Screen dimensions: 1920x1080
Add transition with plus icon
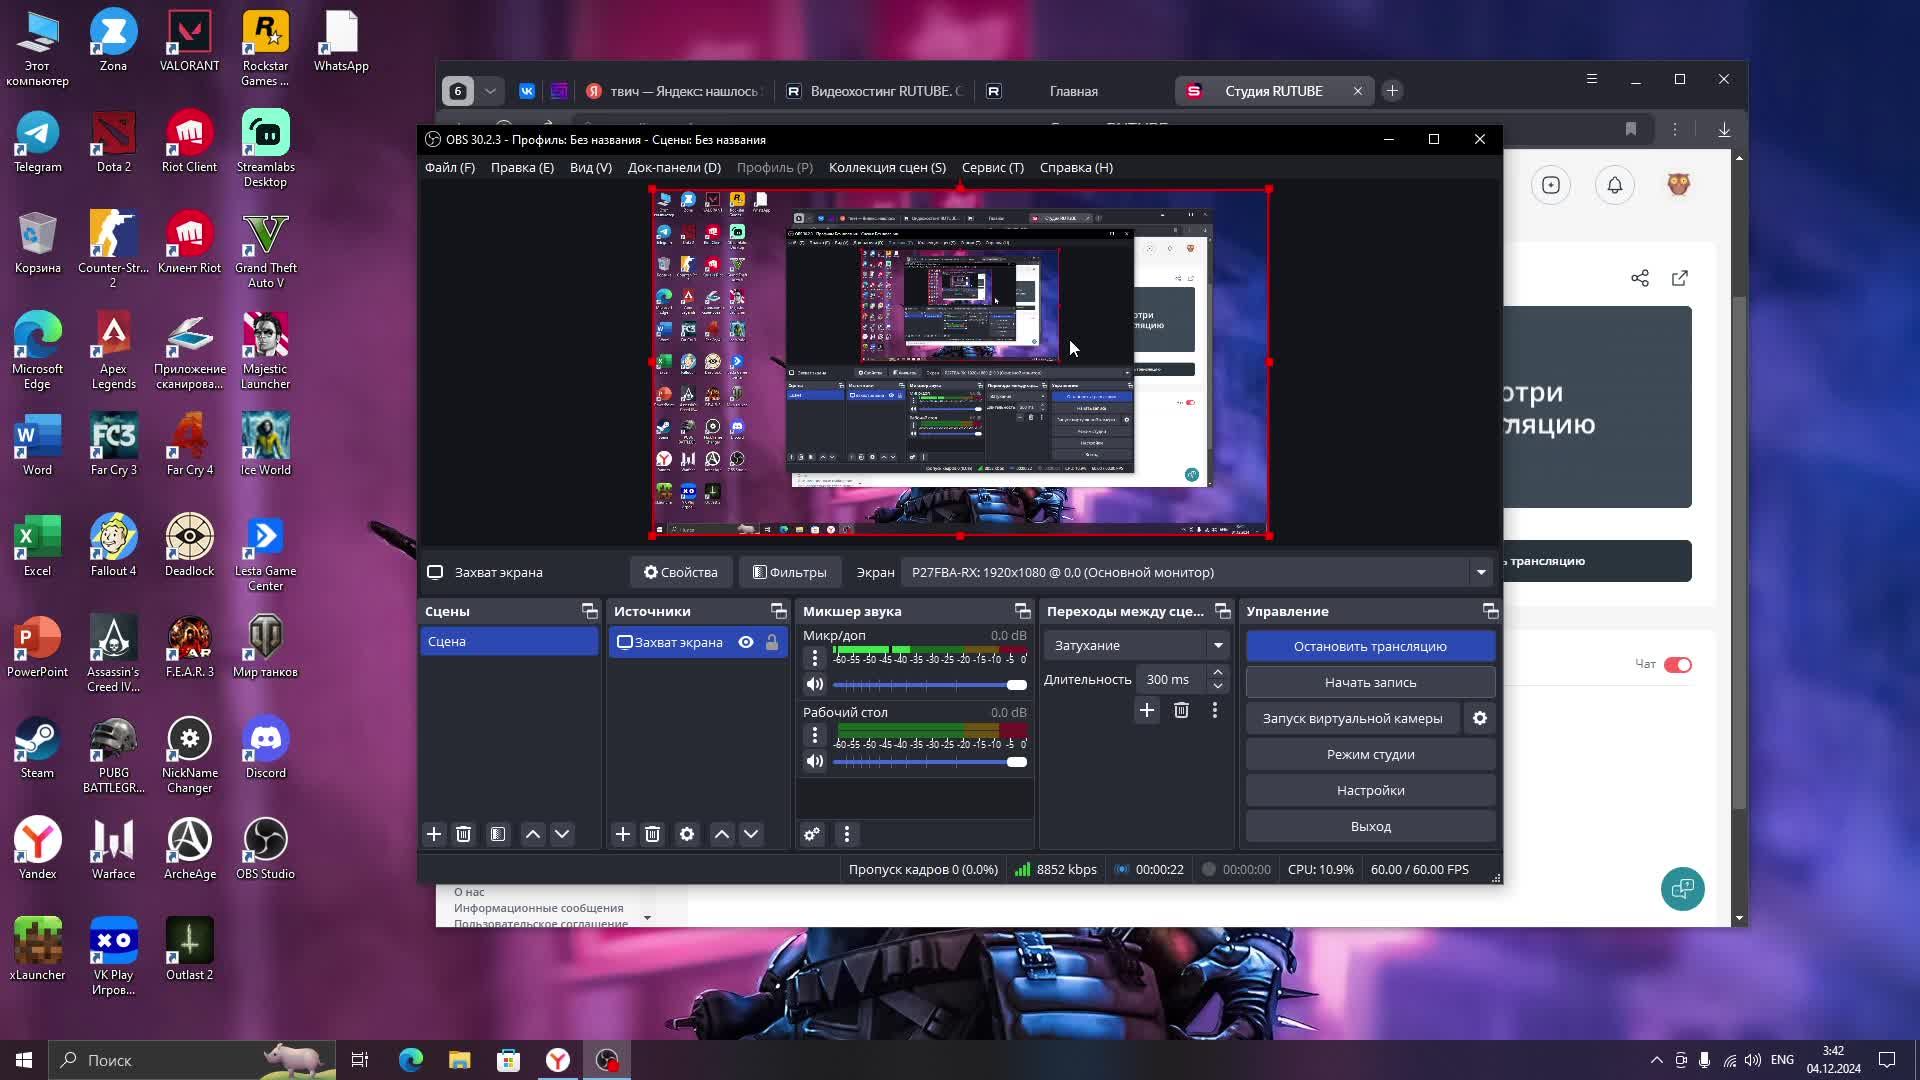[1147, 710]
